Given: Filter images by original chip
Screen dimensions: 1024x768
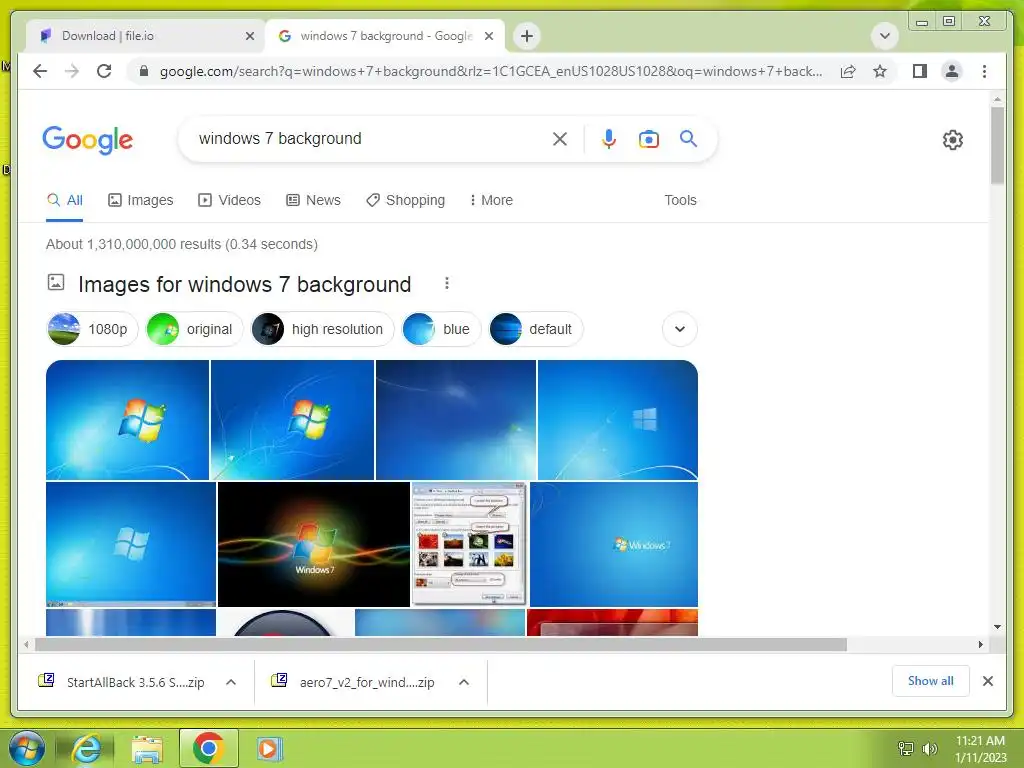Looking at the screenshot, I should point(194,329).
